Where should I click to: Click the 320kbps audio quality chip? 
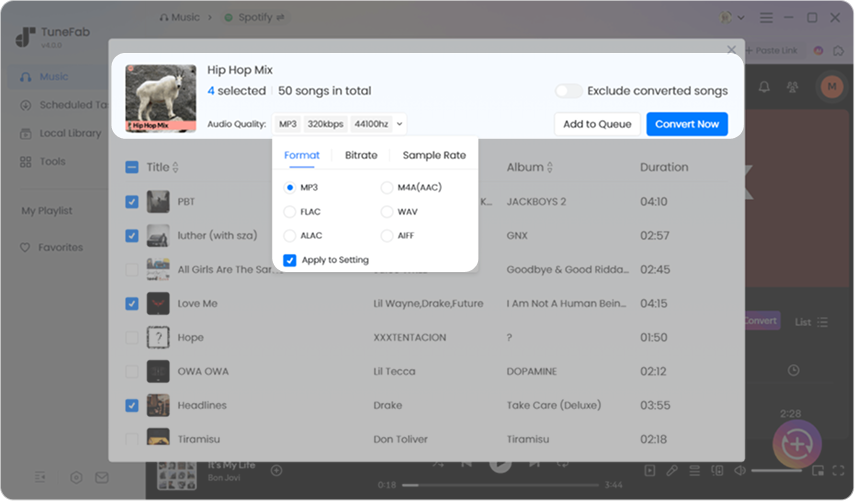tap(325, 124)
